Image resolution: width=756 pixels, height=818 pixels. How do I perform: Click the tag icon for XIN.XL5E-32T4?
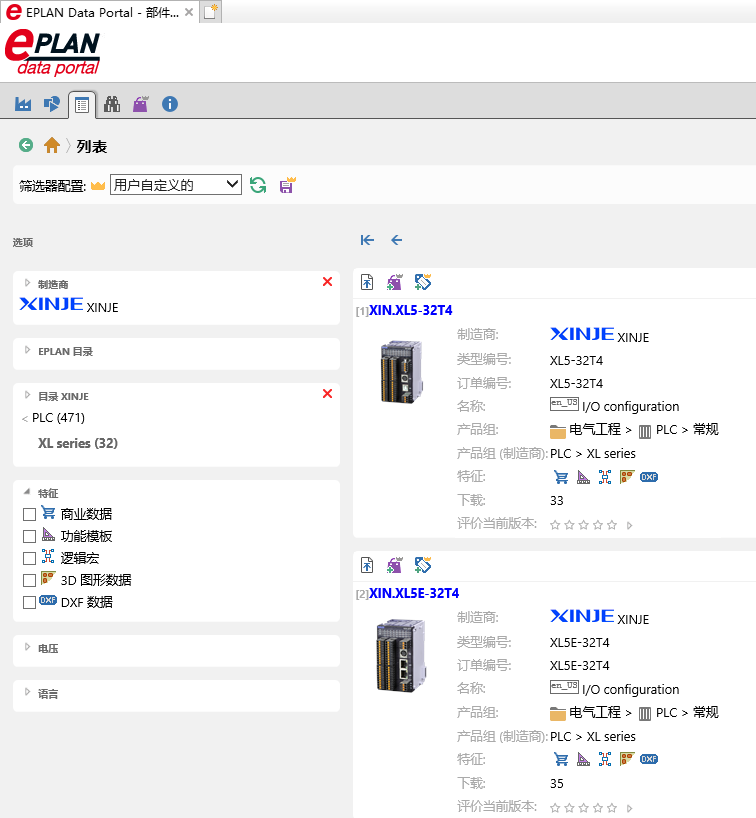(x=423, y=565)
